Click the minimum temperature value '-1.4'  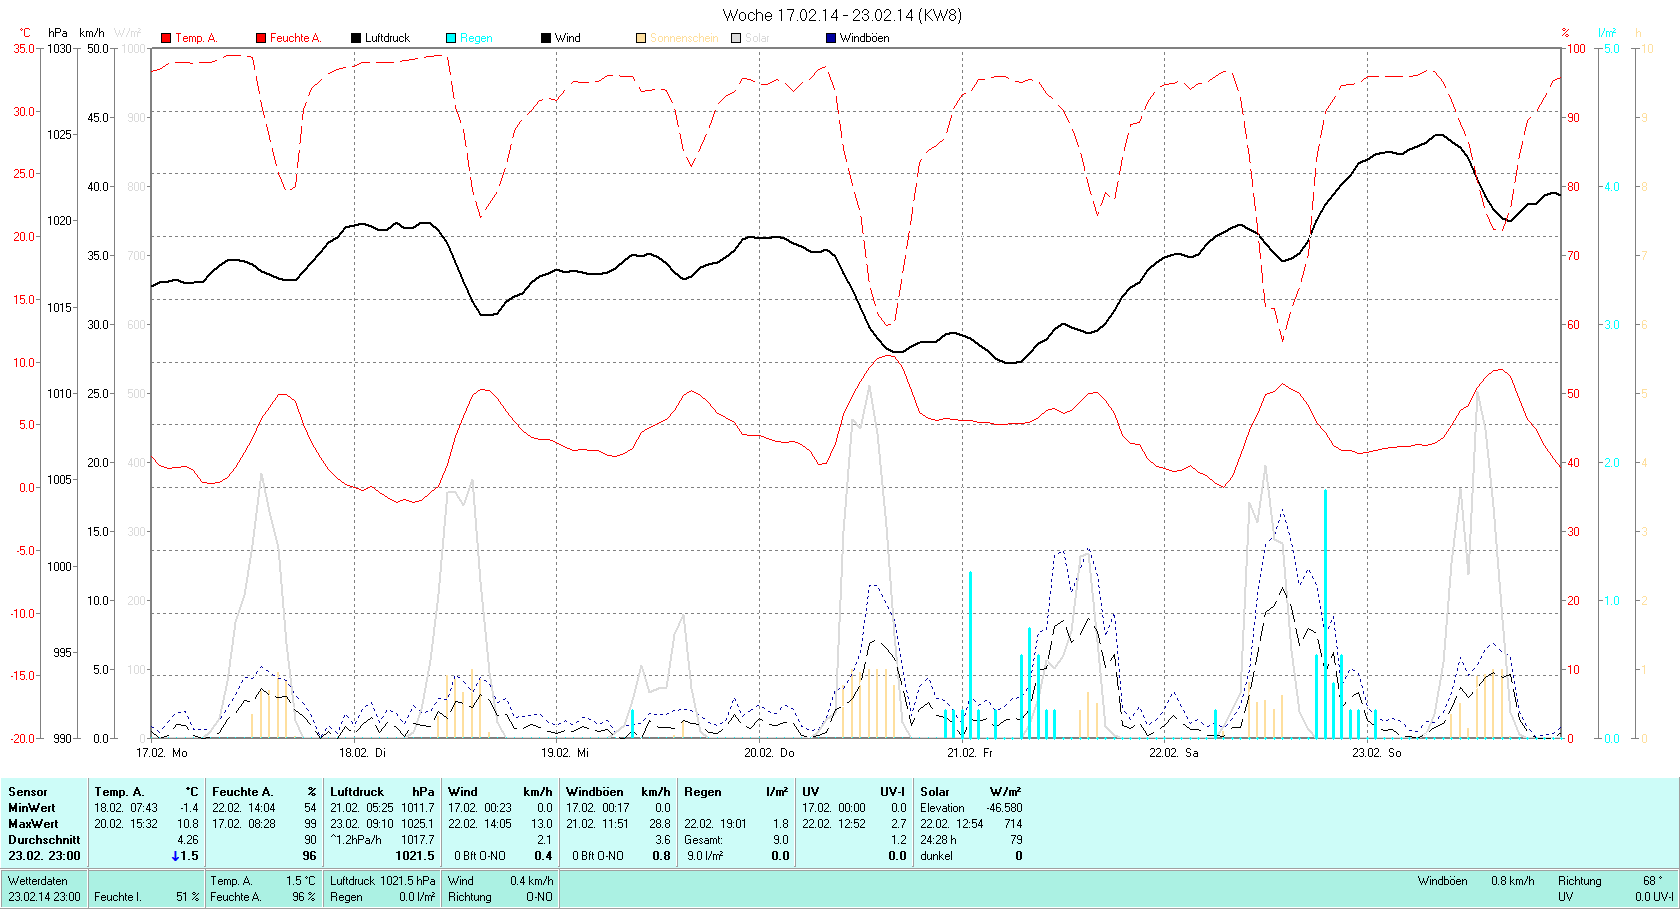(x=189, y=807)
